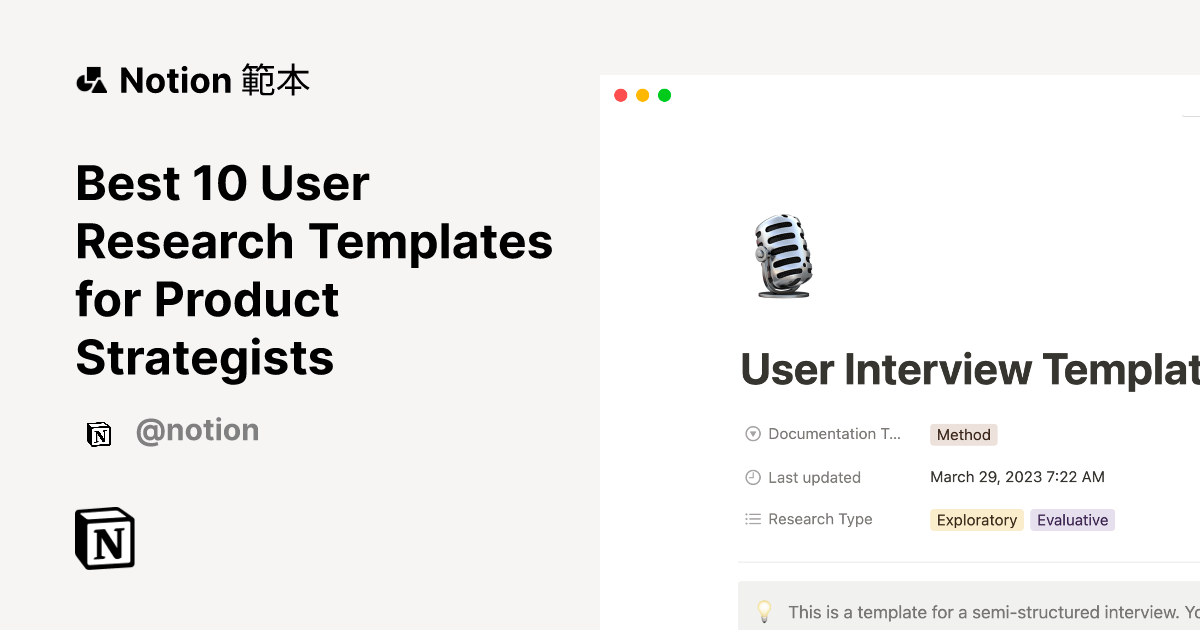Click the Evaluative tag

[x=1072, y=520]
